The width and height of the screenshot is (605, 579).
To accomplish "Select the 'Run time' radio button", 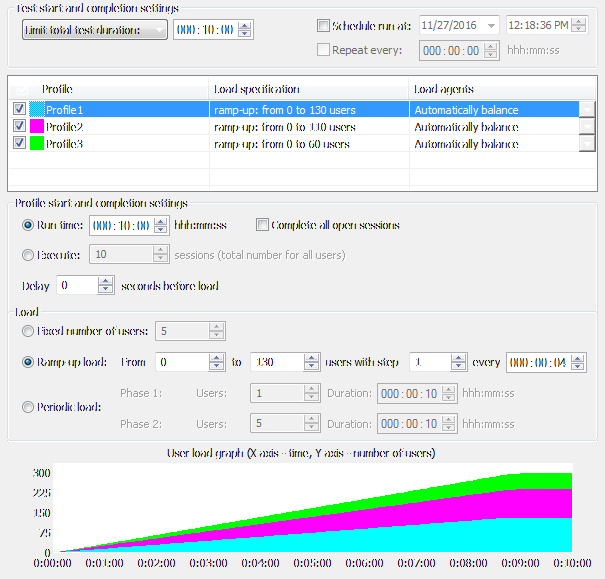I will point(27,225).
